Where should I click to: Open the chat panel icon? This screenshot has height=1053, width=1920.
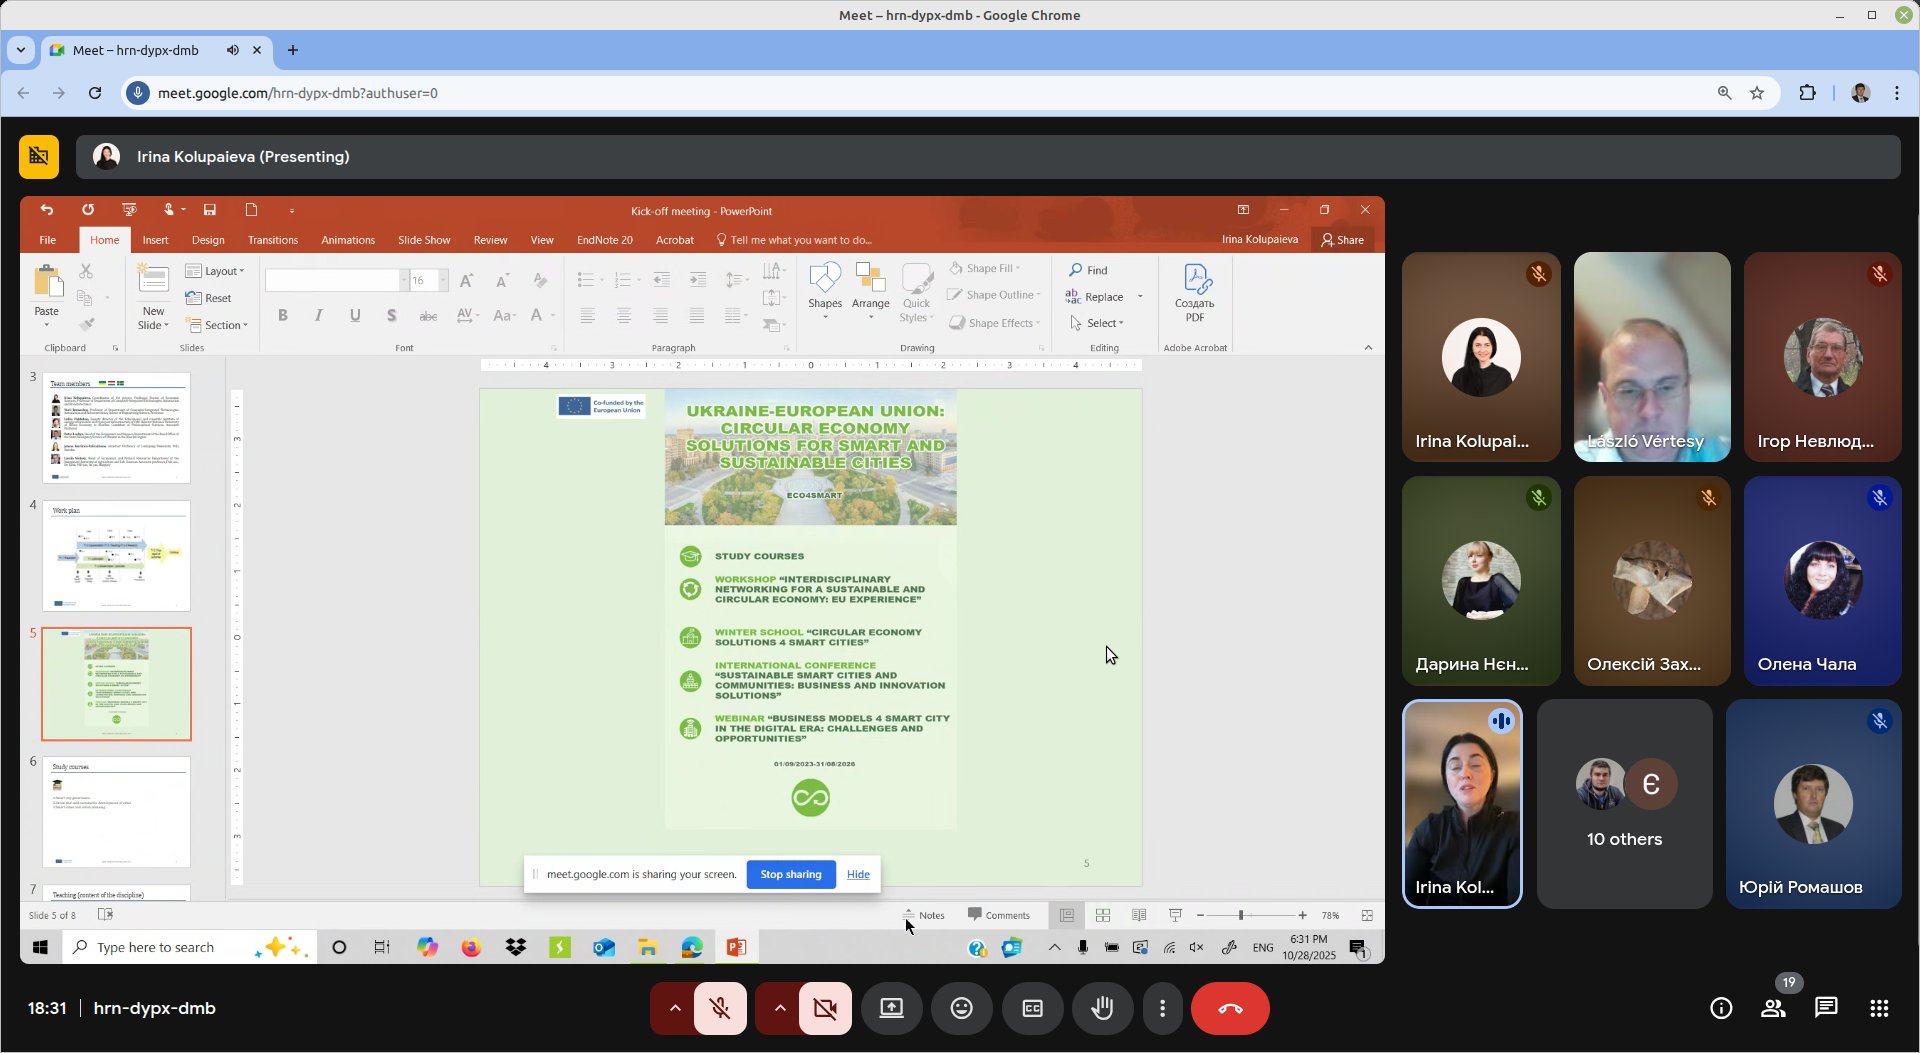pos(1826,1008)
